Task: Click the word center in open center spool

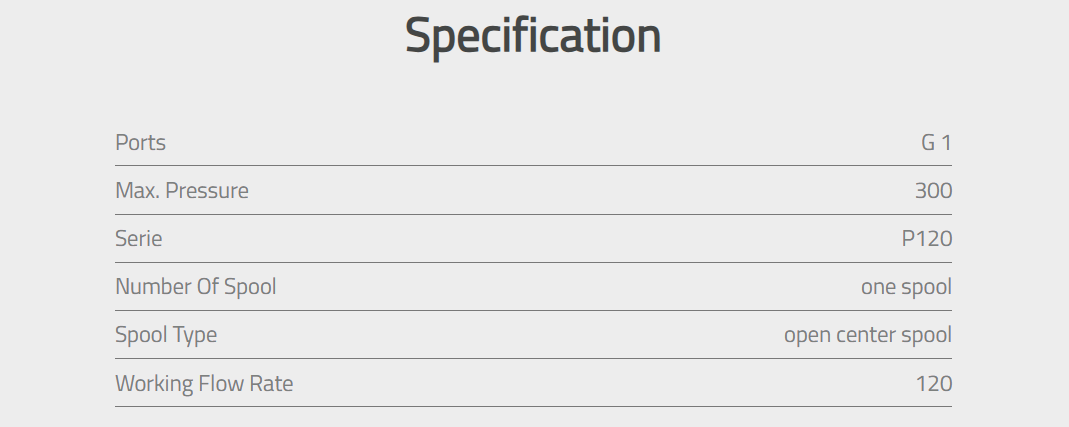Action: tap(865, 335)
